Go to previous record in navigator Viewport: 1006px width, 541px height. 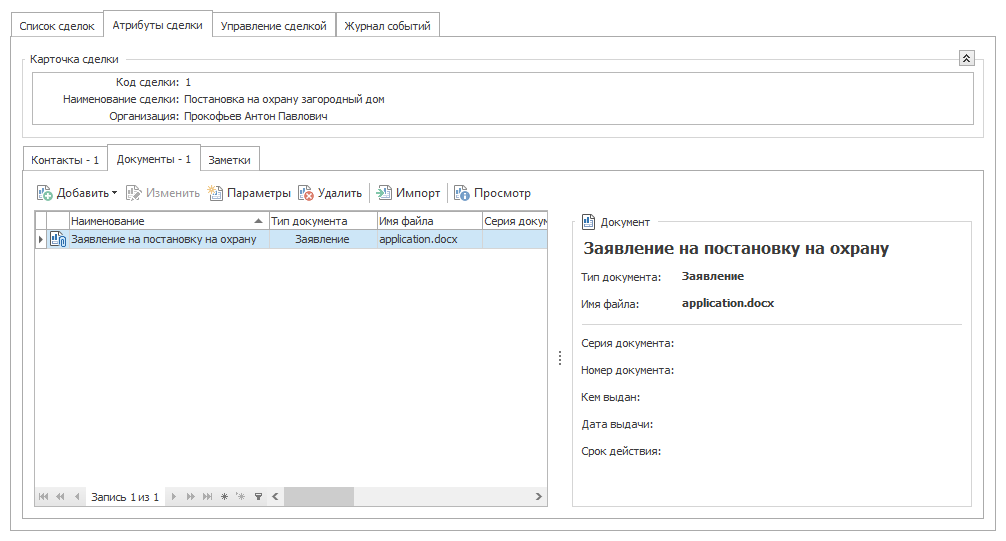77,497
